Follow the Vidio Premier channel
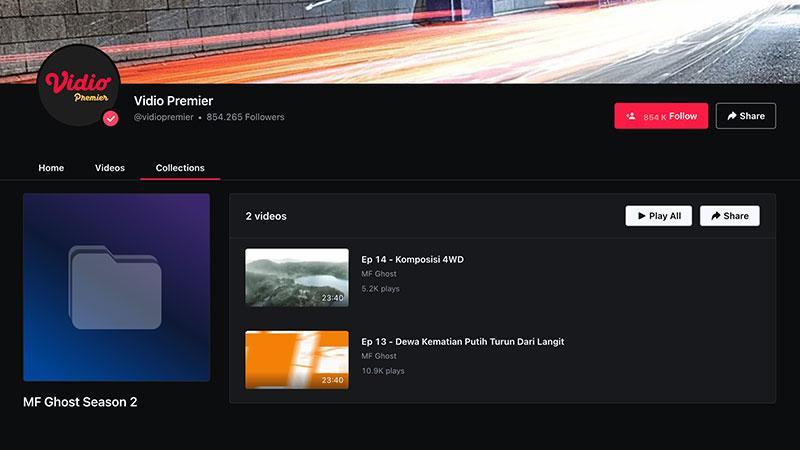Screen dimensions: 800x450 [661, 116]
